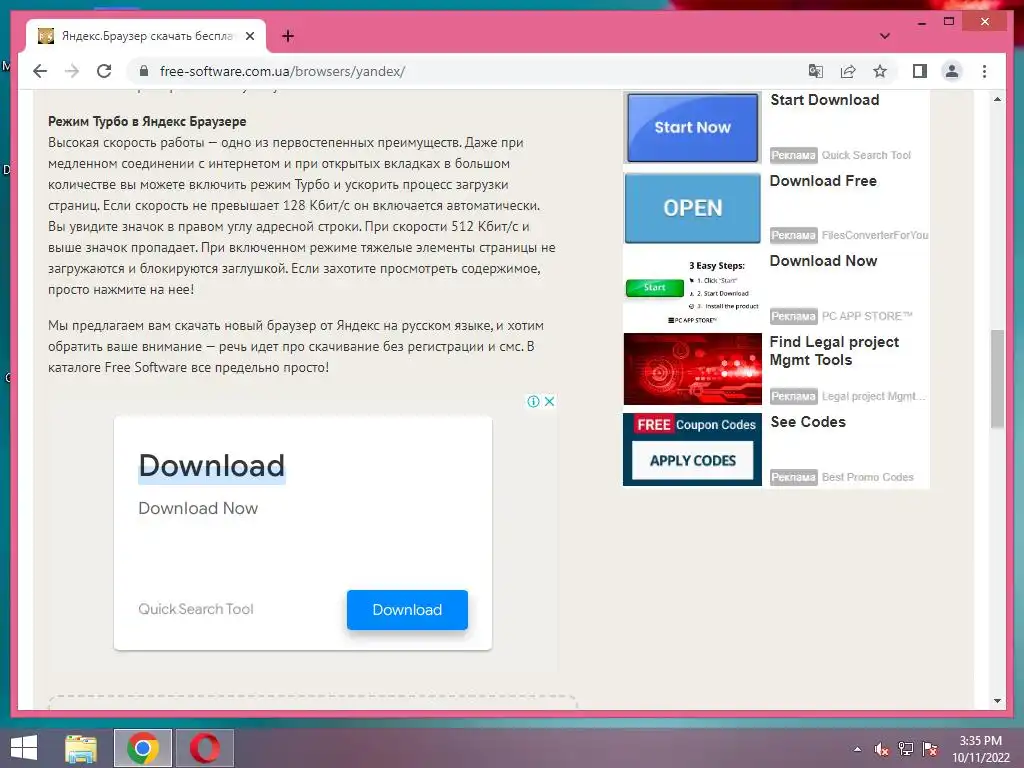1024x768 pixels.
Task: Open the browser side panel
Action: tap(920, 71)
